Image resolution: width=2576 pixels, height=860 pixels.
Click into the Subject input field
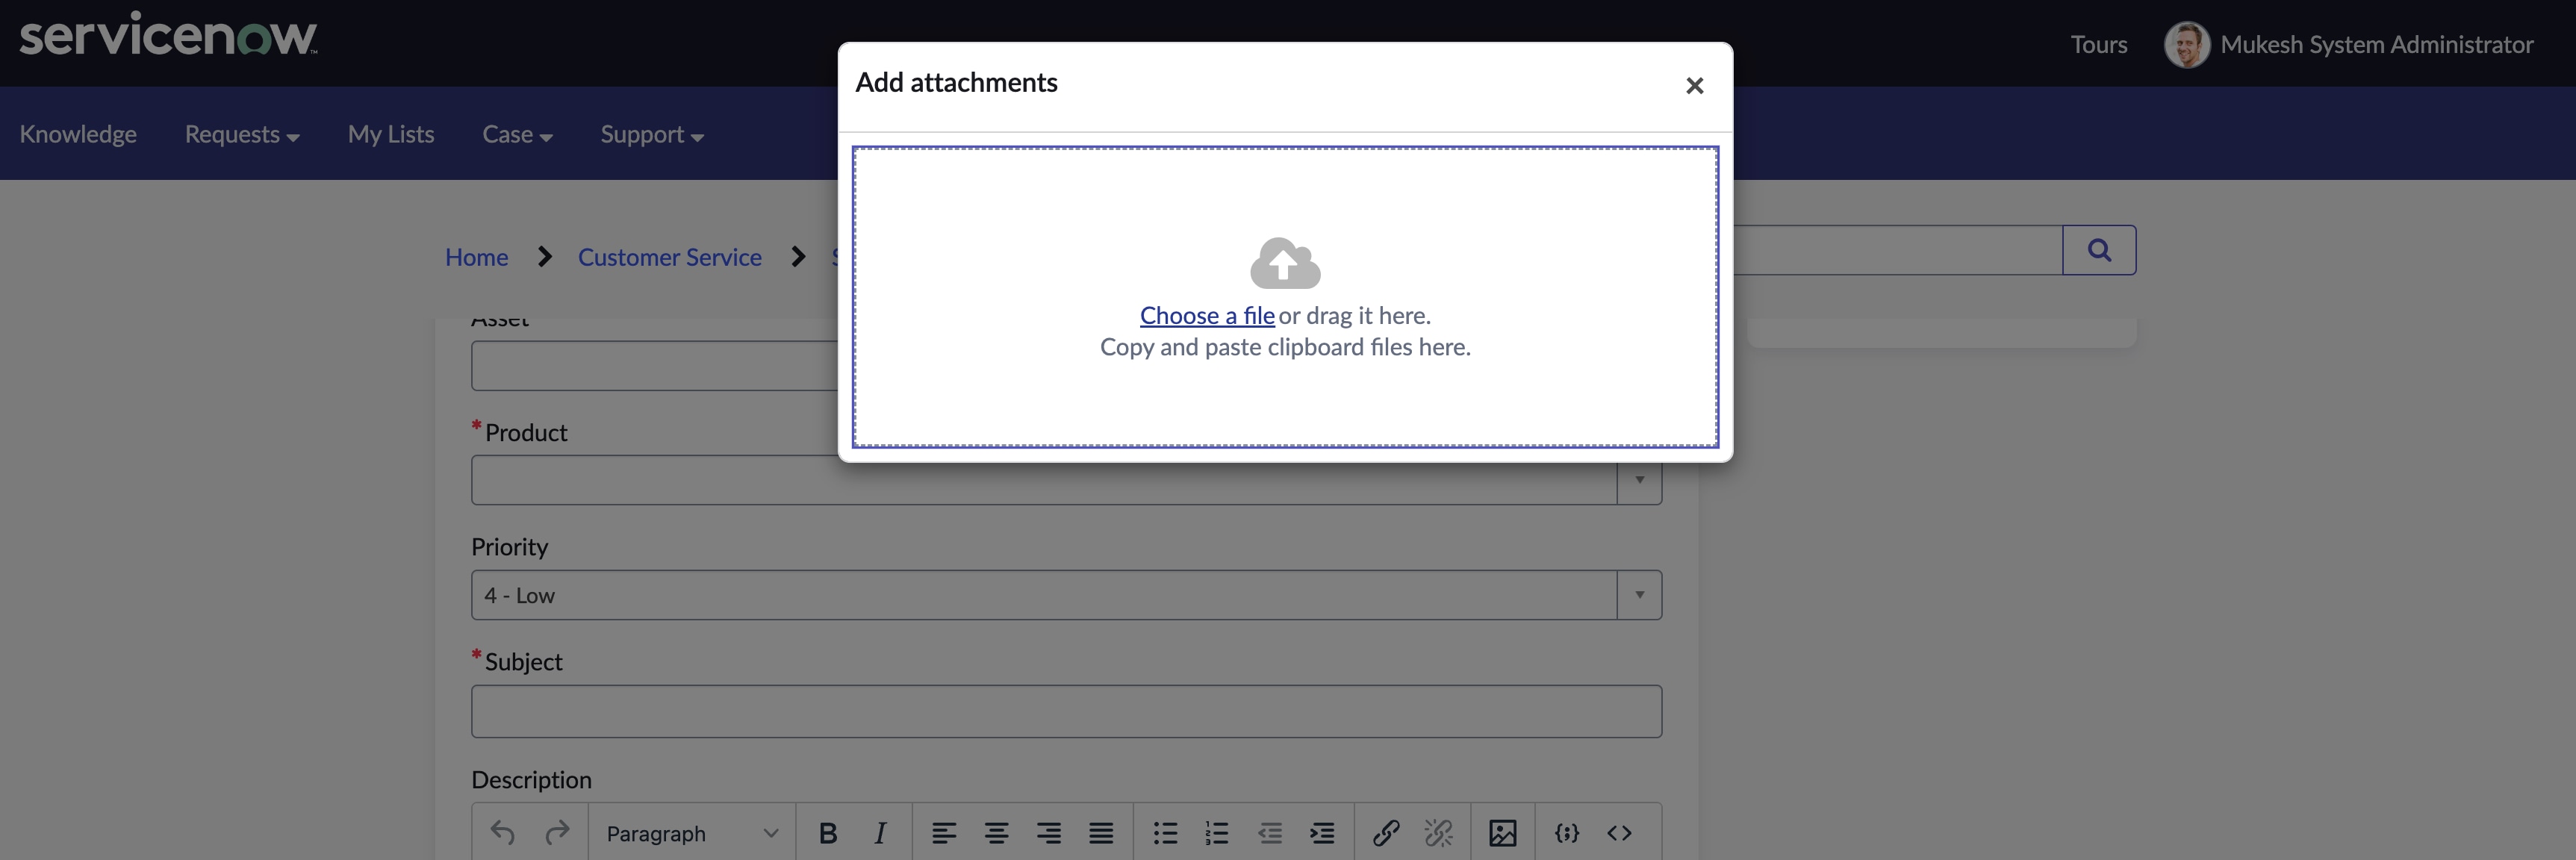pos(1066,711)
